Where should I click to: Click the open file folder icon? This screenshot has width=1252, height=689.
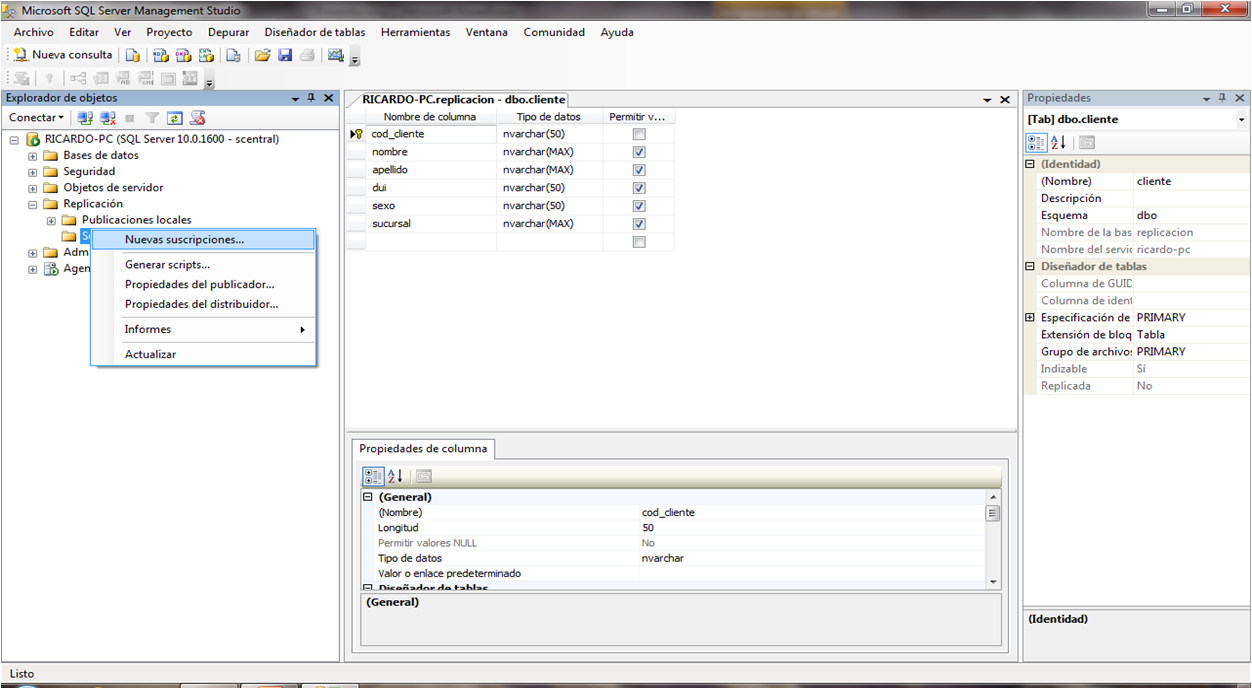click(263, 55)
